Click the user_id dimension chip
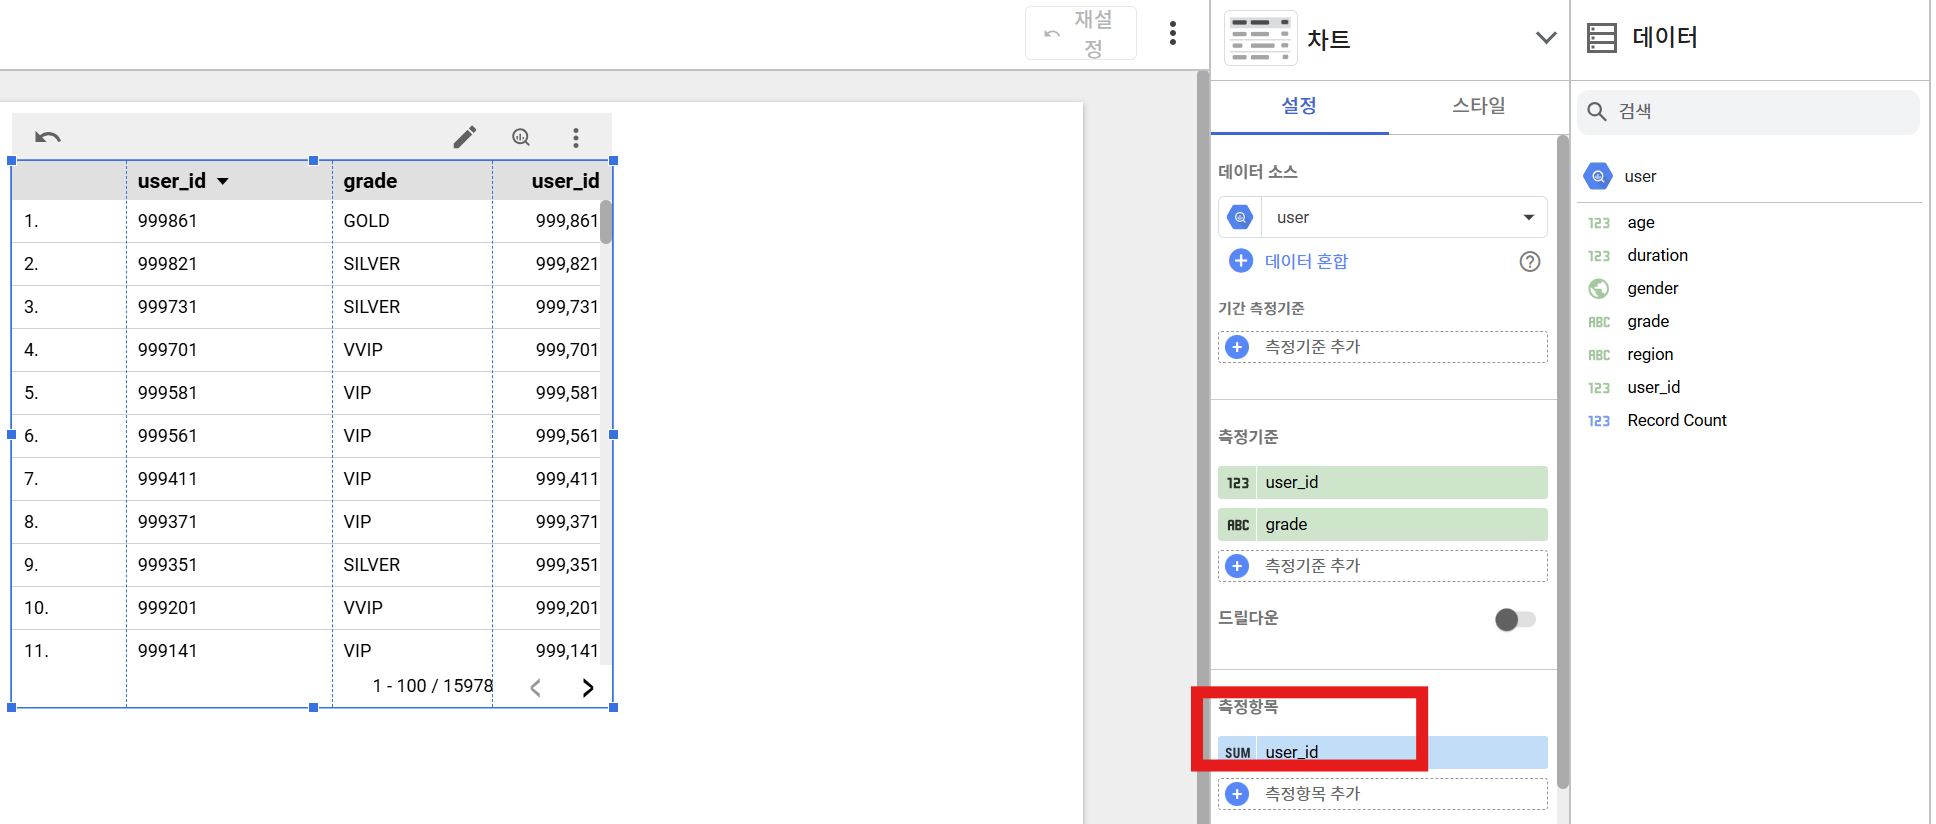1936x824 pixels. click(1383, 482)
